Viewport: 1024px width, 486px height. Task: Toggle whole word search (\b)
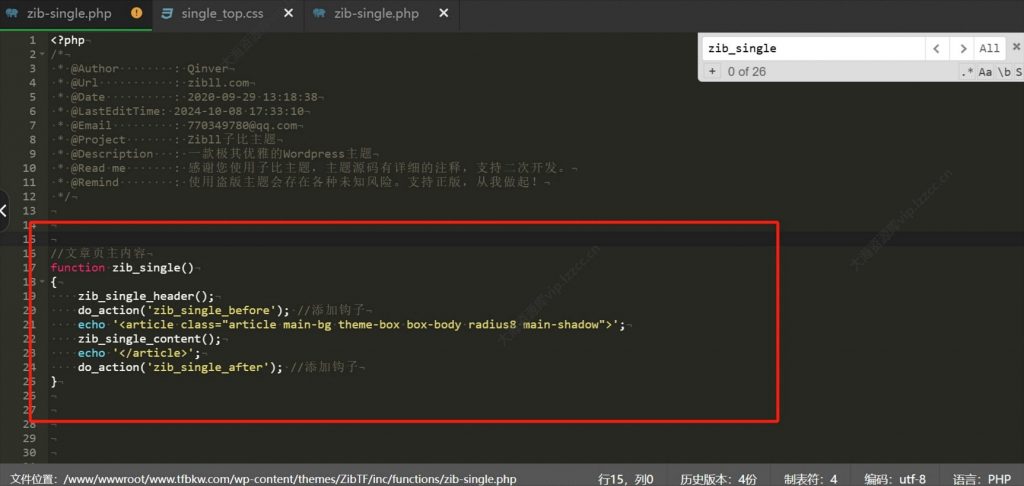pos(1004,72)
